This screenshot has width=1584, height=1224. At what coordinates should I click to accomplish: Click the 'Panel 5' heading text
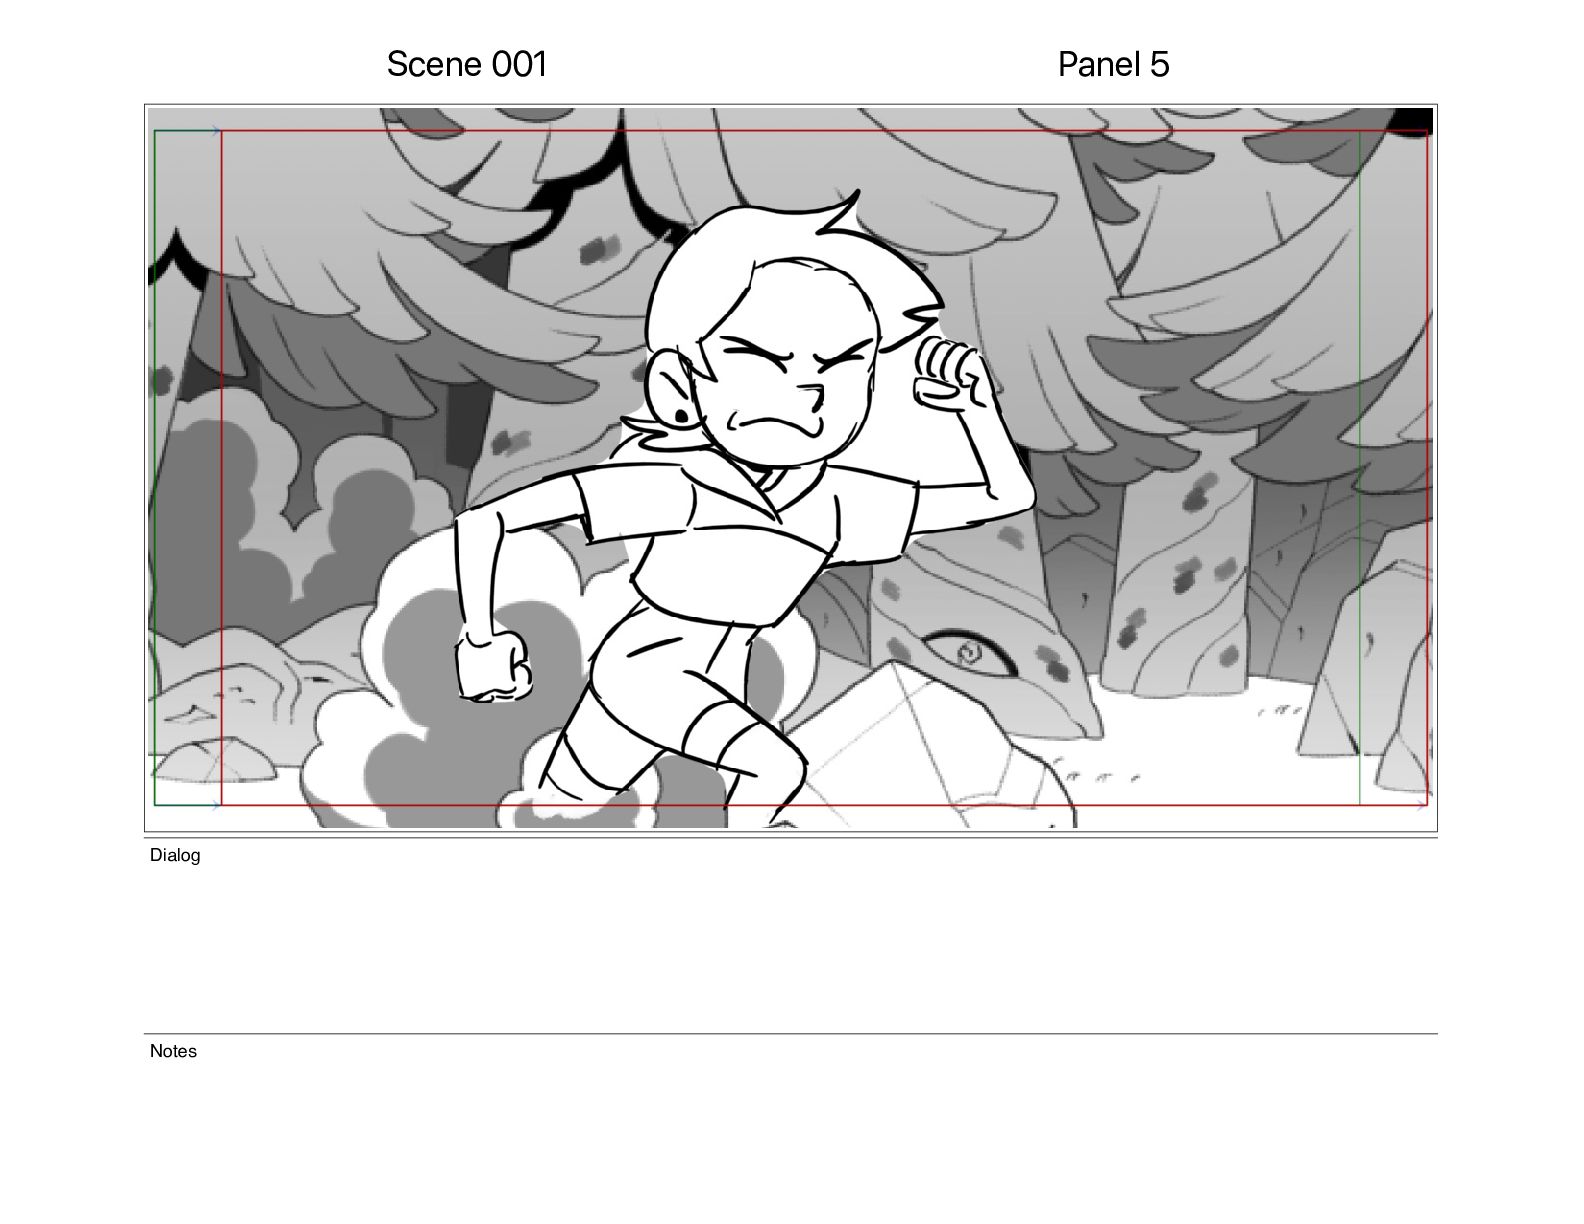pos(1113,64)
